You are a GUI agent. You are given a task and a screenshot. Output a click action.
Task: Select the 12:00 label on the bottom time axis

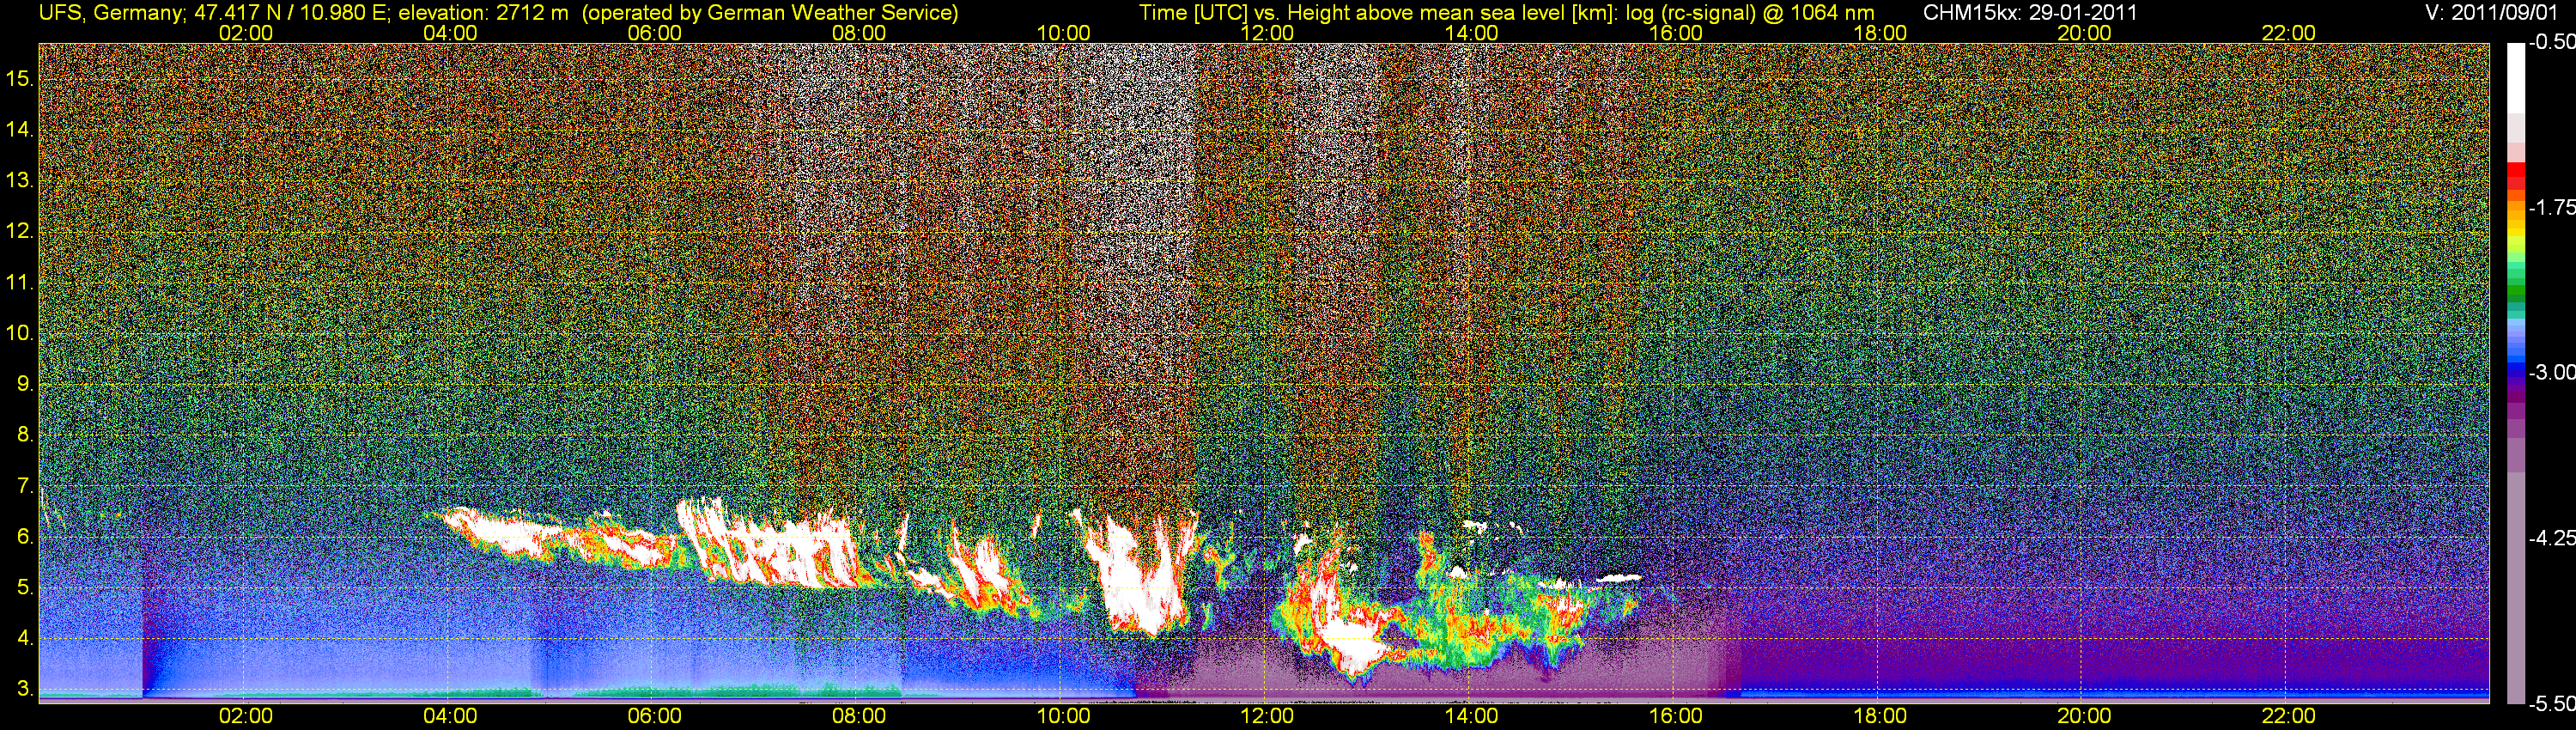(1267, 716)
